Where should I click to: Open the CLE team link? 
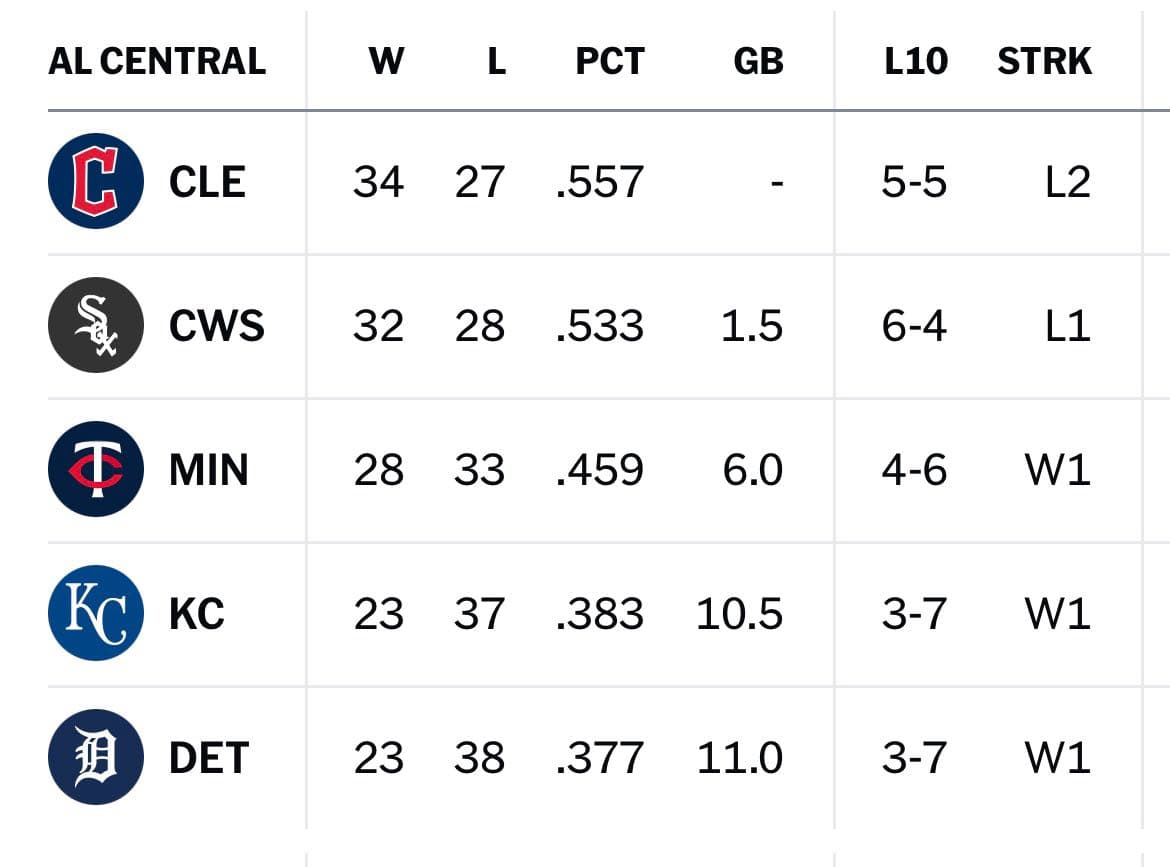point(207,182)
